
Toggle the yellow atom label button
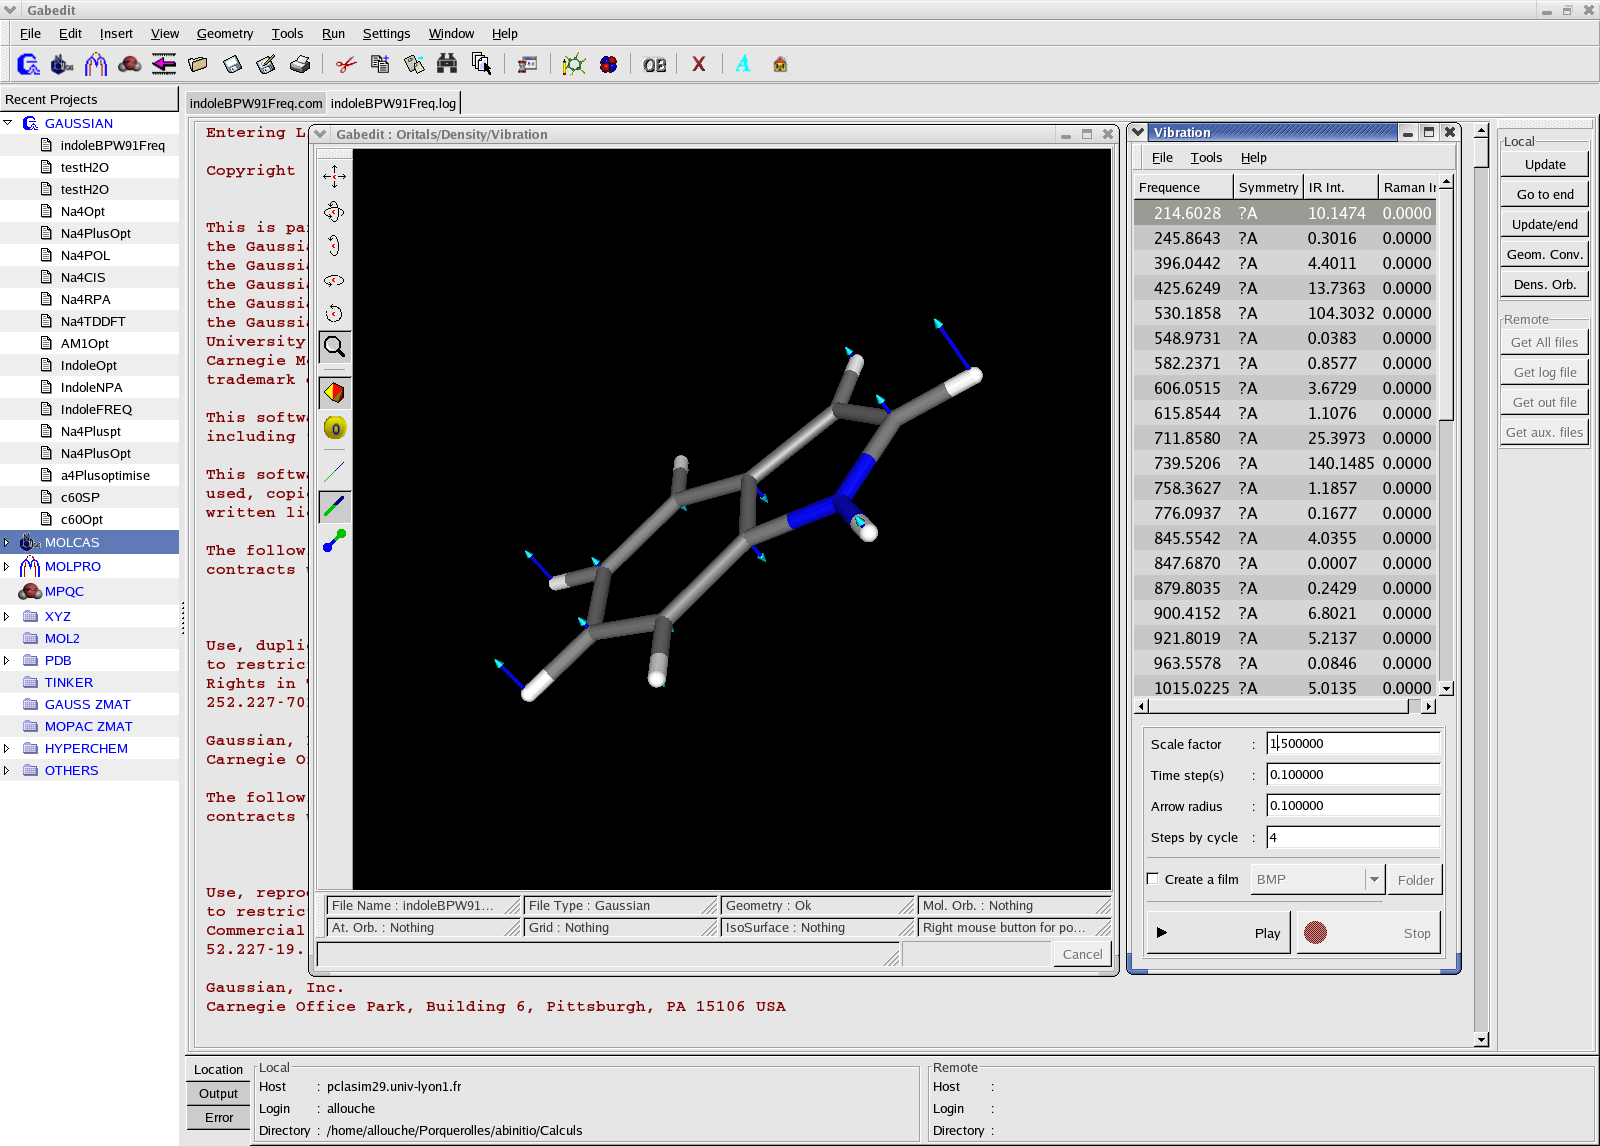pyautogui.click(x=334, y=429)
